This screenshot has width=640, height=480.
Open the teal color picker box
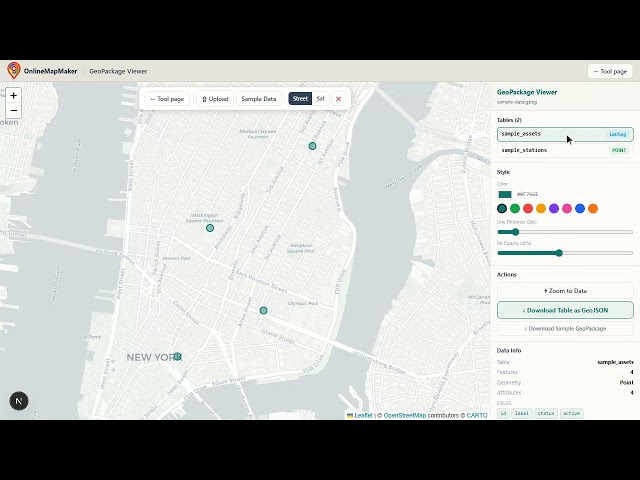pos(505,194)
